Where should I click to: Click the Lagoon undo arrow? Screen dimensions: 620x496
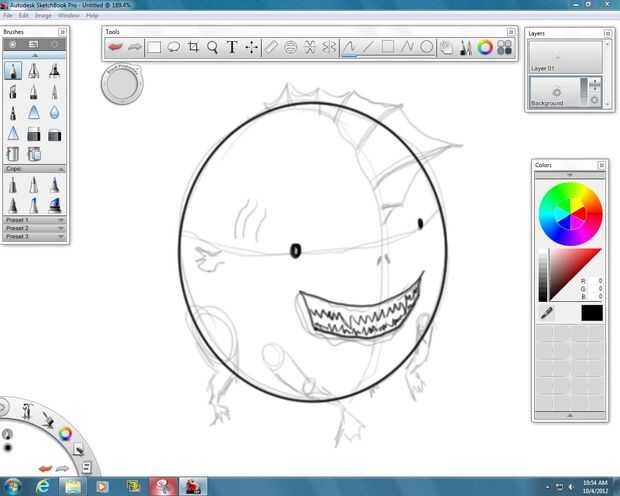point(45,469)
